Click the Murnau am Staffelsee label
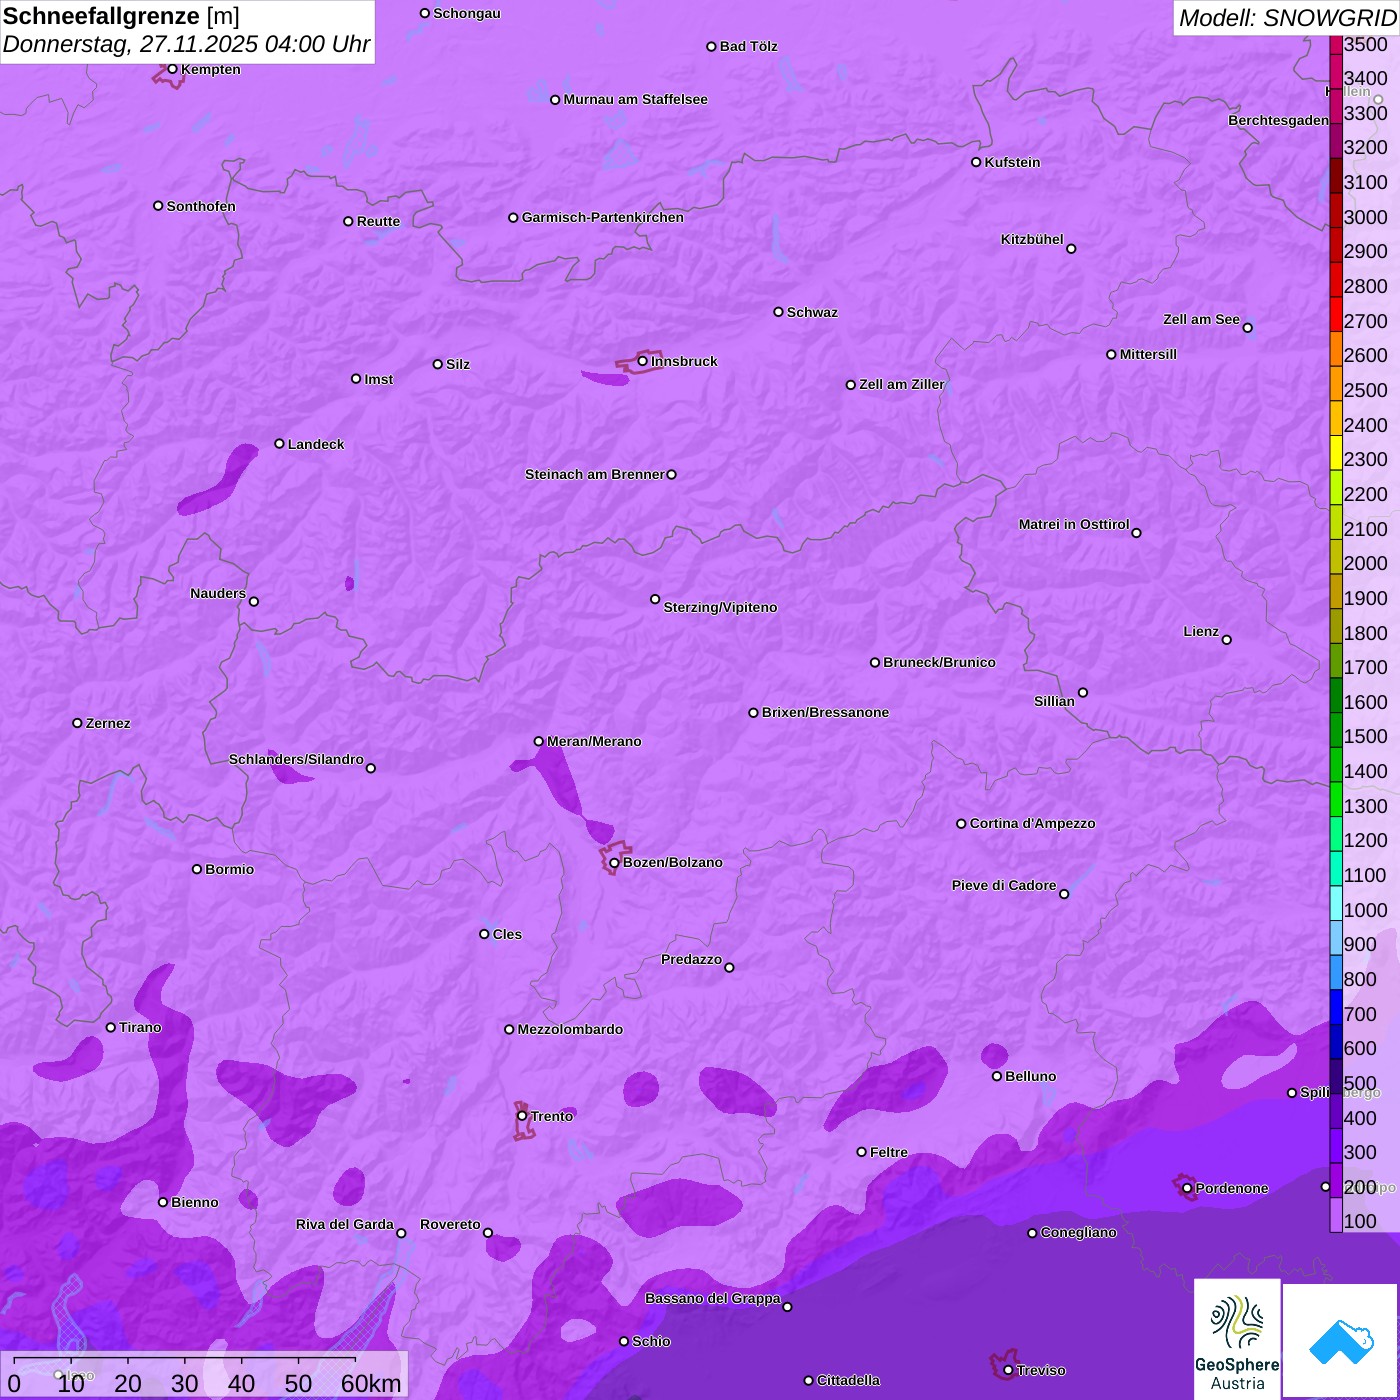The height and width of the screenshot is (1400, 1400). pos(635,99)
